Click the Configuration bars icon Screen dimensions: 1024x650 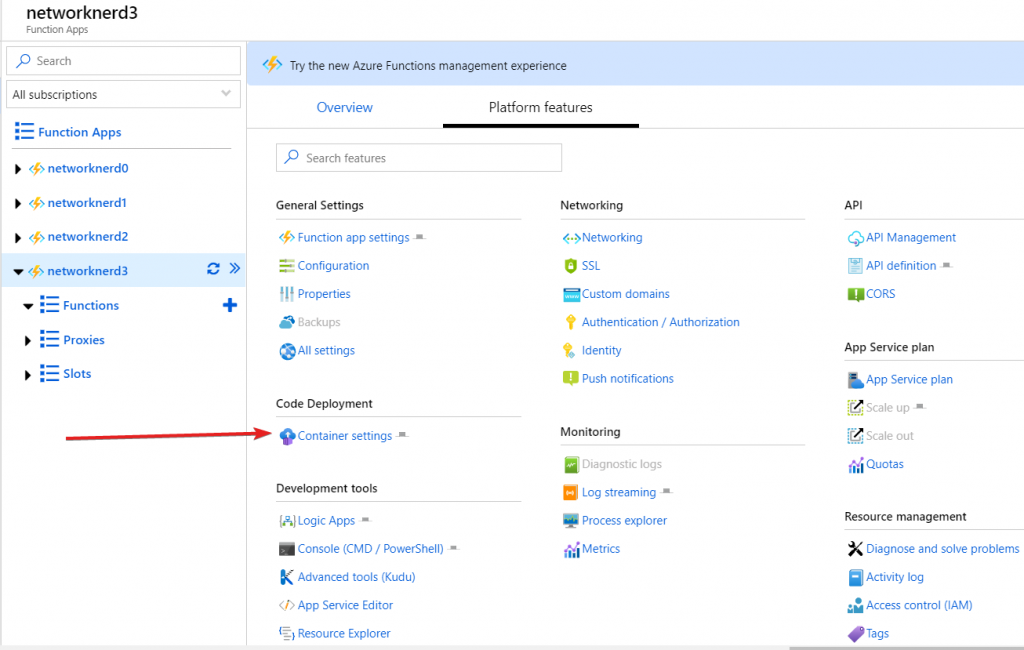tap(287, 266)
